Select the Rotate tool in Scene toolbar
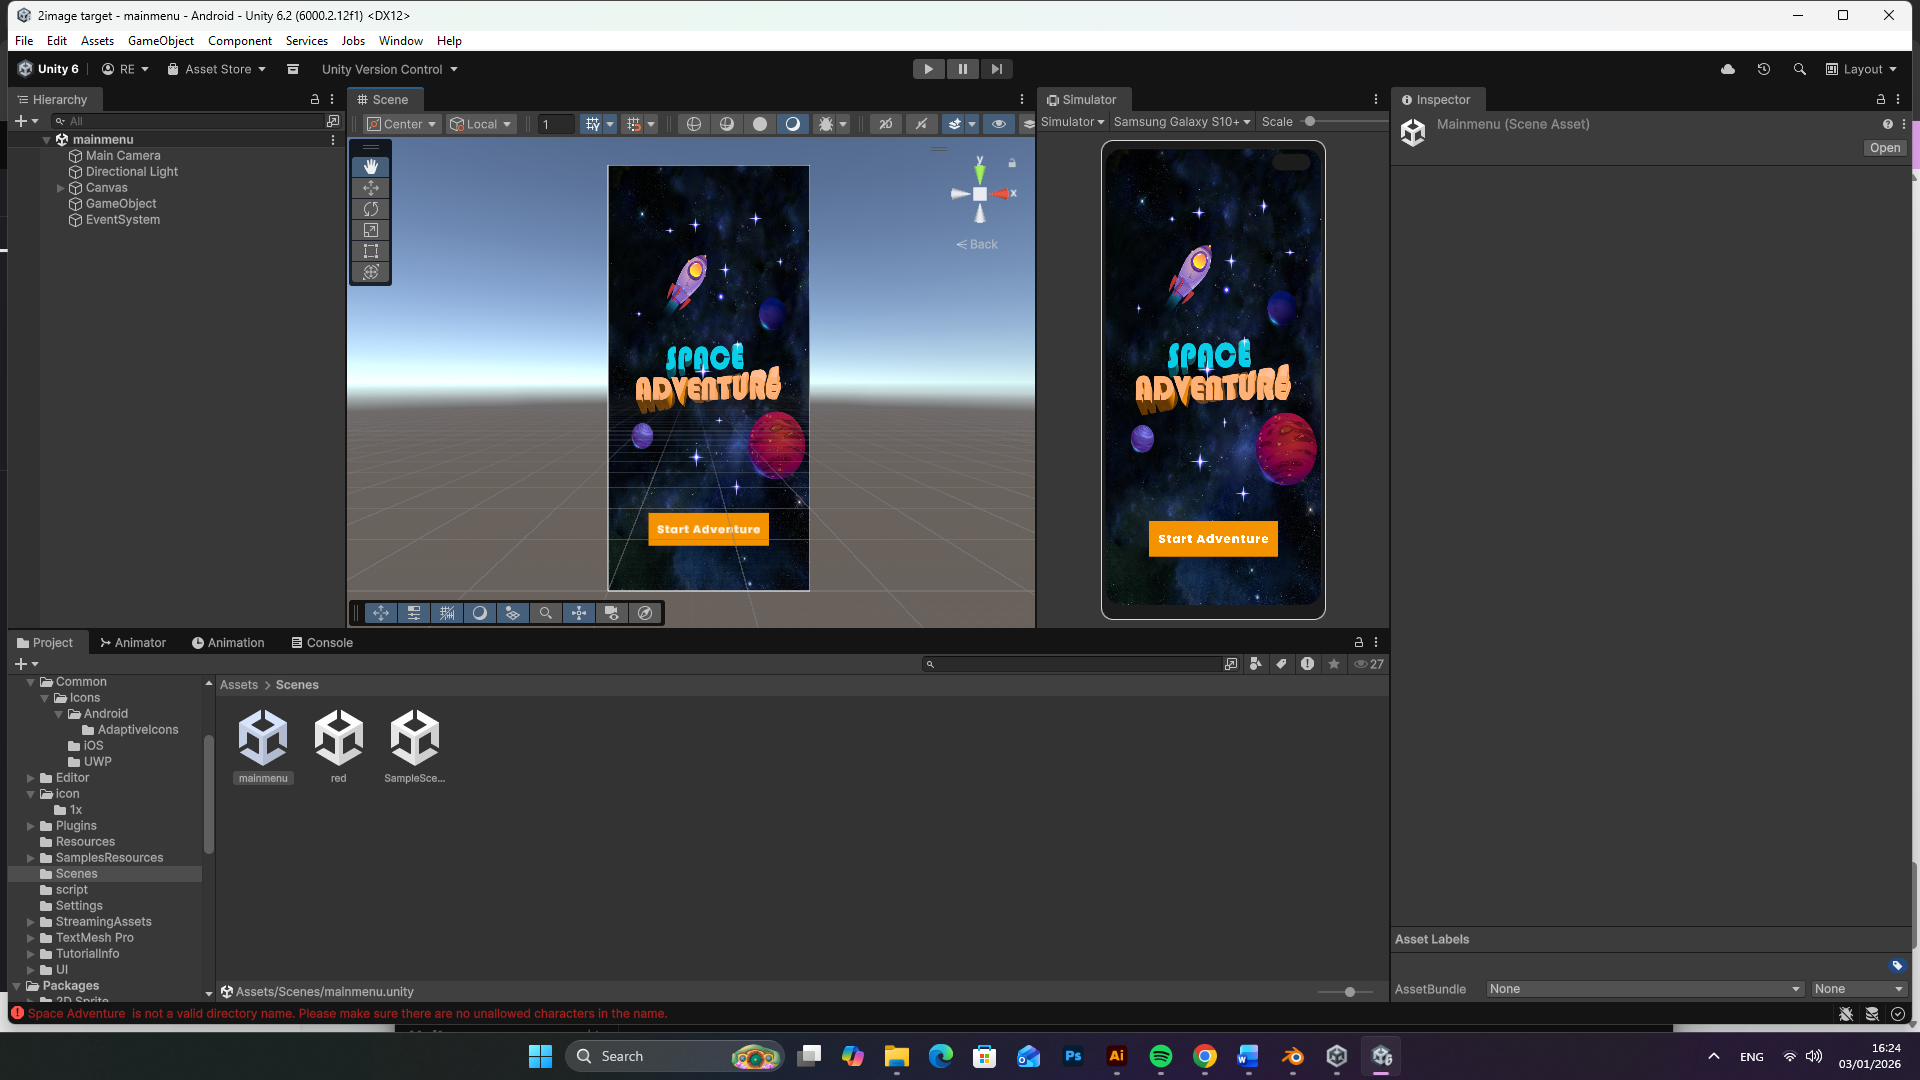The image size is (1920, 1080). tap(371, 209)
